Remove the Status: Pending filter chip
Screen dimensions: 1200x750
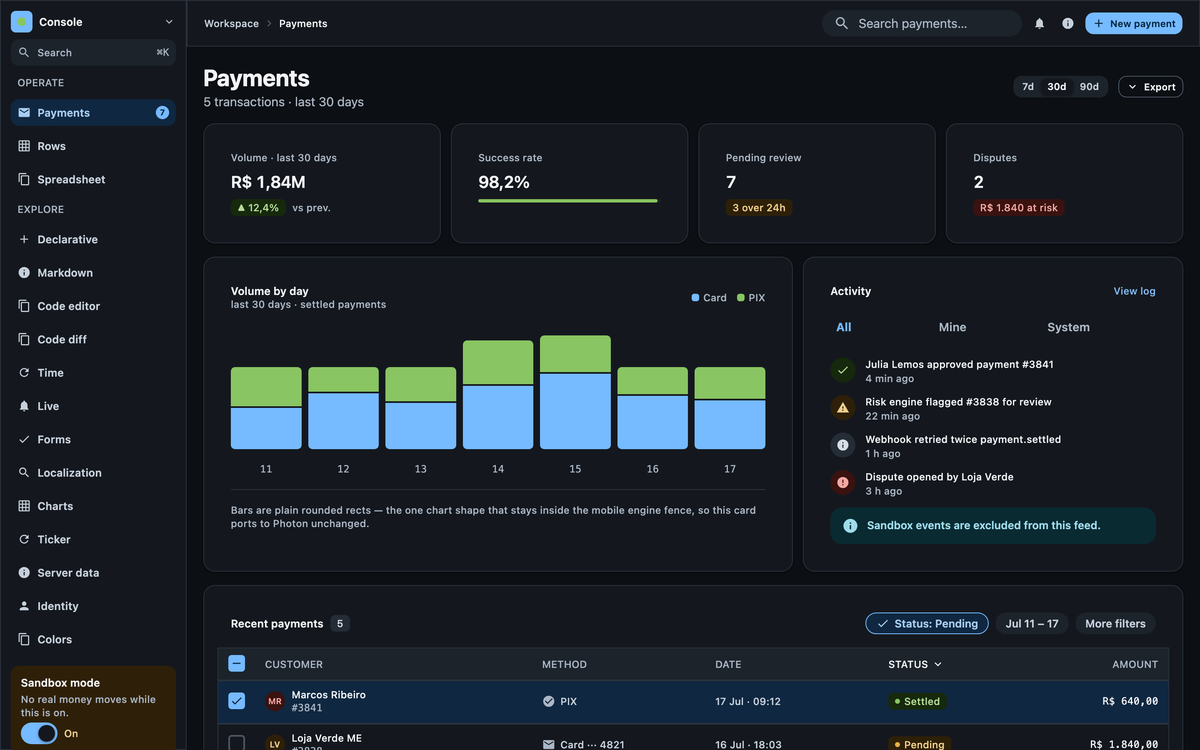tap(927, 623)
